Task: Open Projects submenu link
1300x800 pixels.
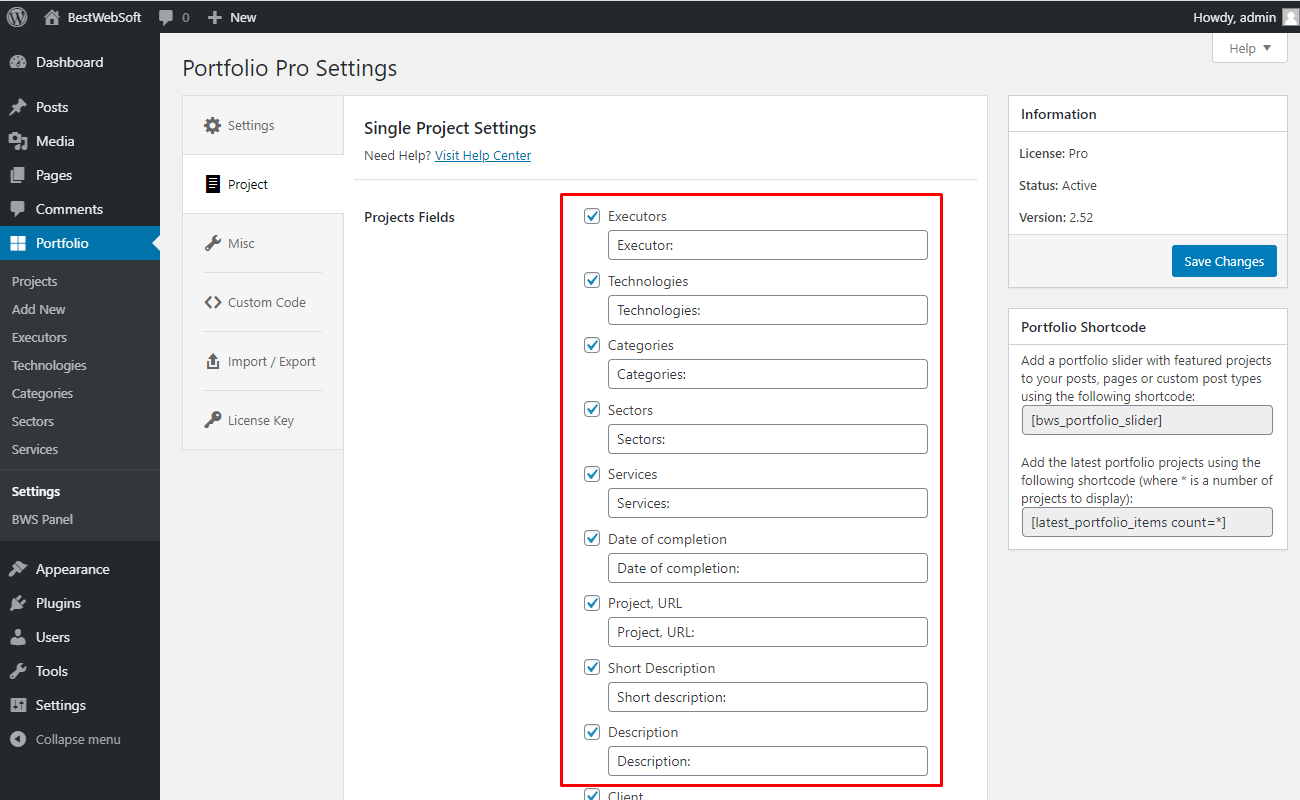Action: [35, 281]
